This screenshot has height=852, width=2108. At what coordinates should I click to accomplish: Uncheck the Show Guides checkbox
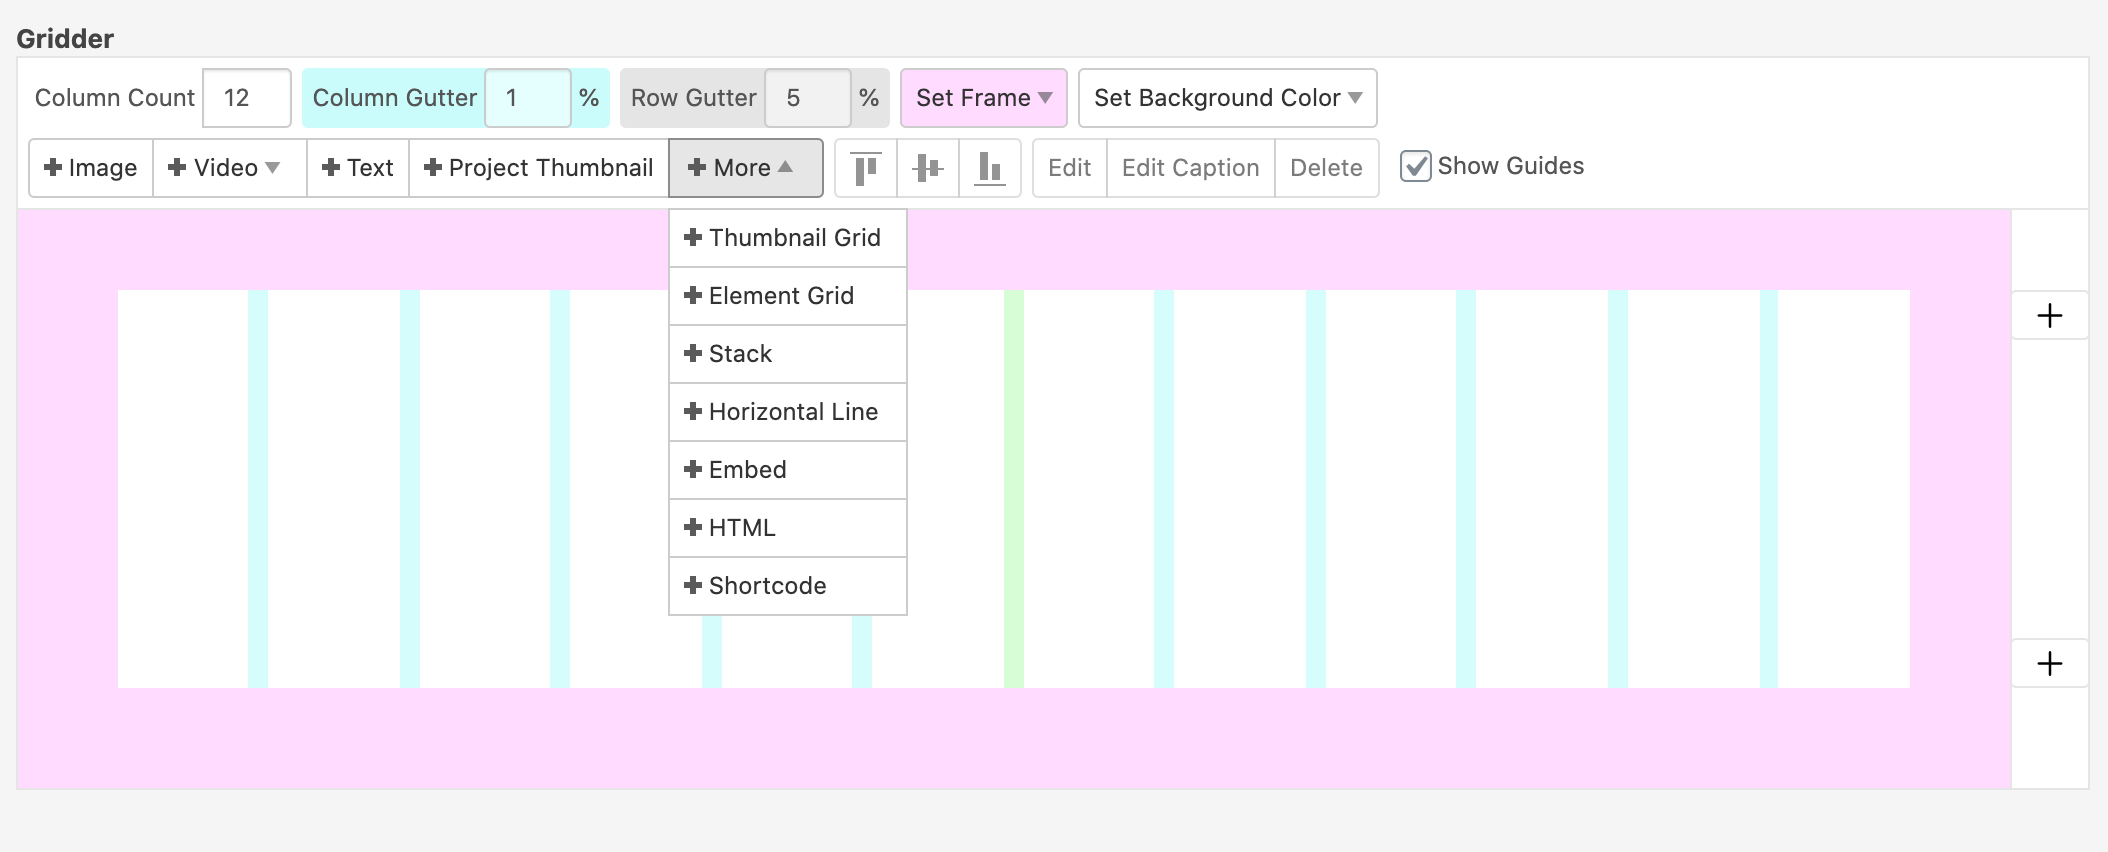[x=1415, y=166]
